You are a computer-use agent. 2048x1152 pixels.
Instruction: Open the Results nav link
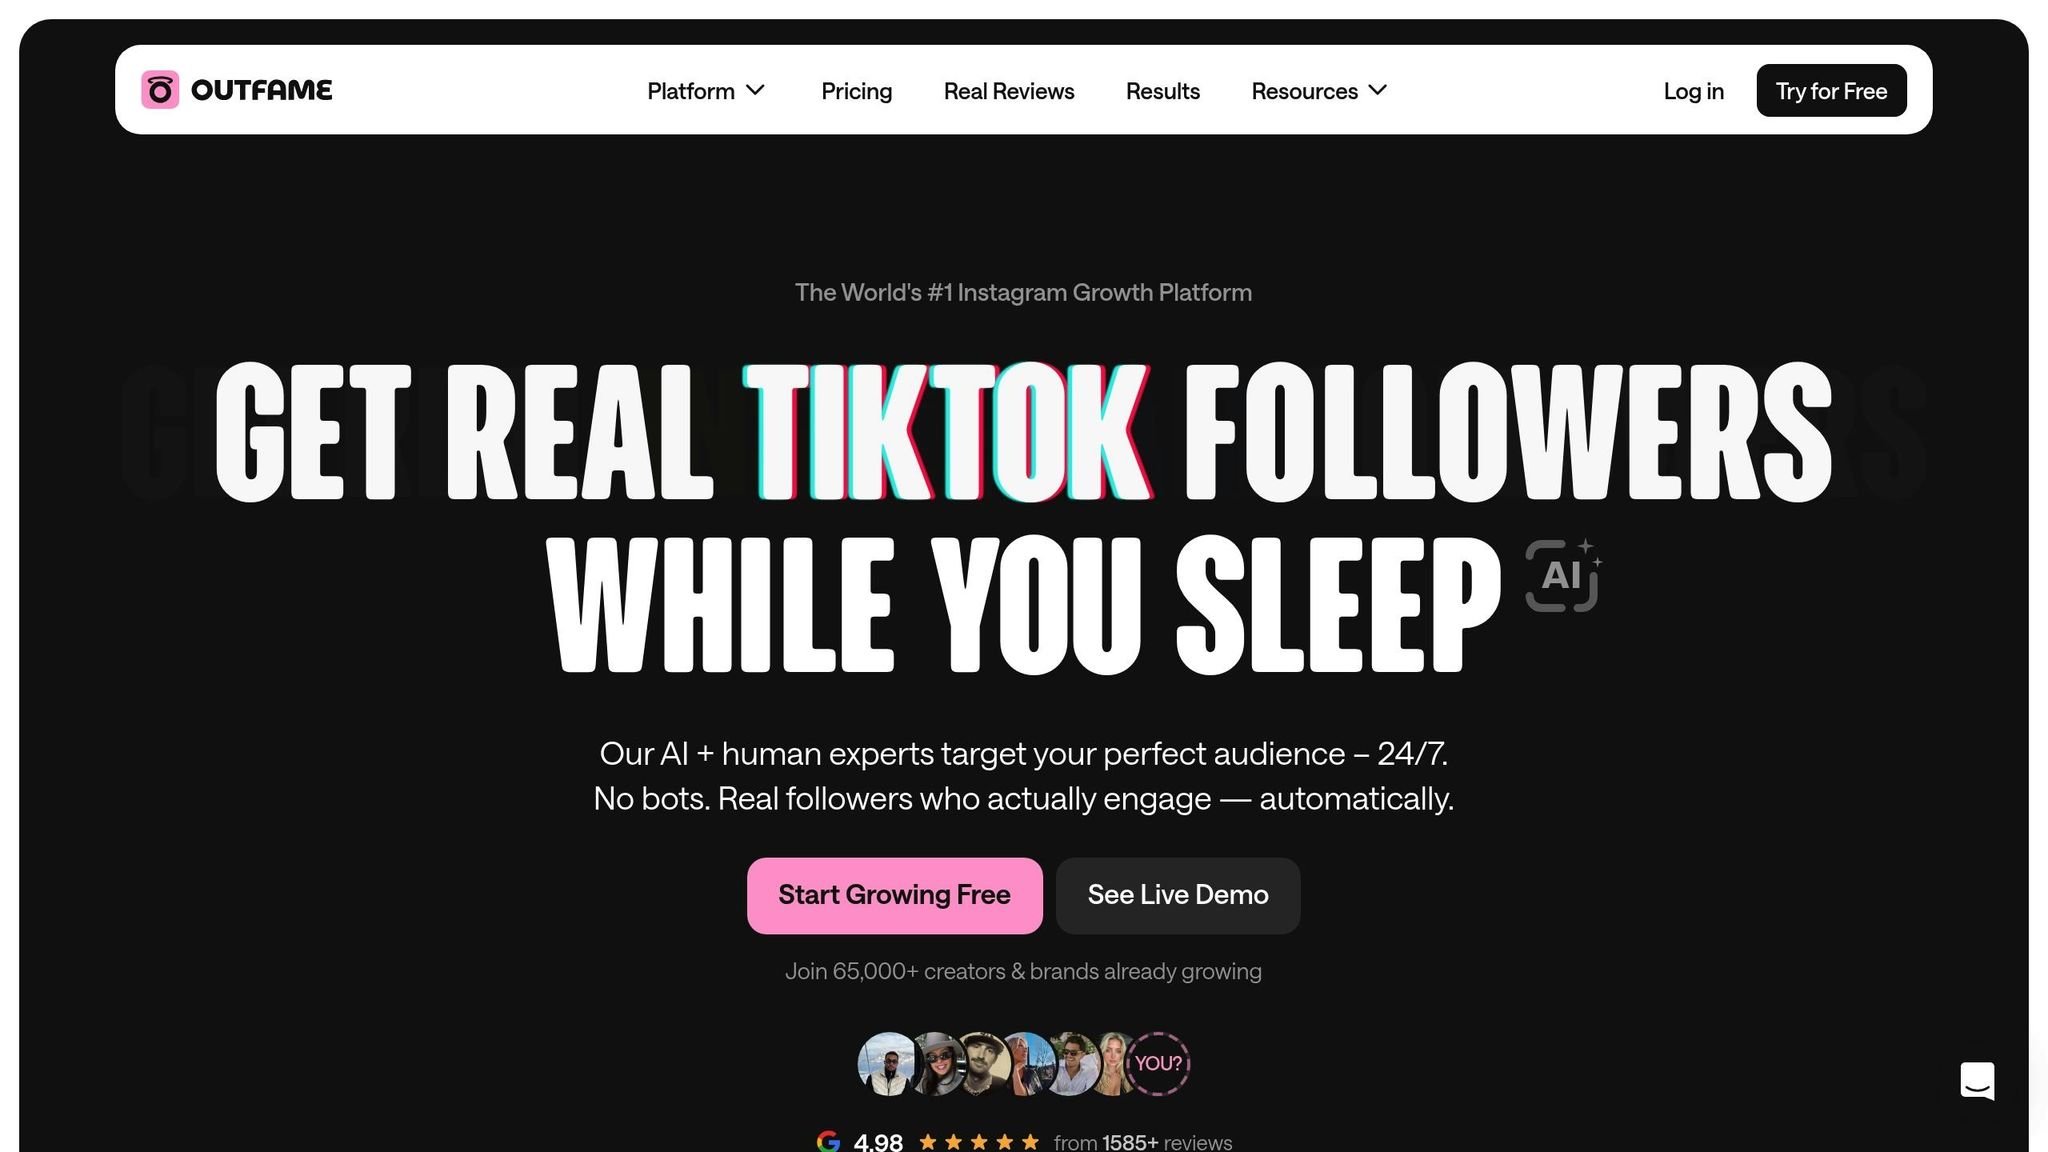[1162, 91]
